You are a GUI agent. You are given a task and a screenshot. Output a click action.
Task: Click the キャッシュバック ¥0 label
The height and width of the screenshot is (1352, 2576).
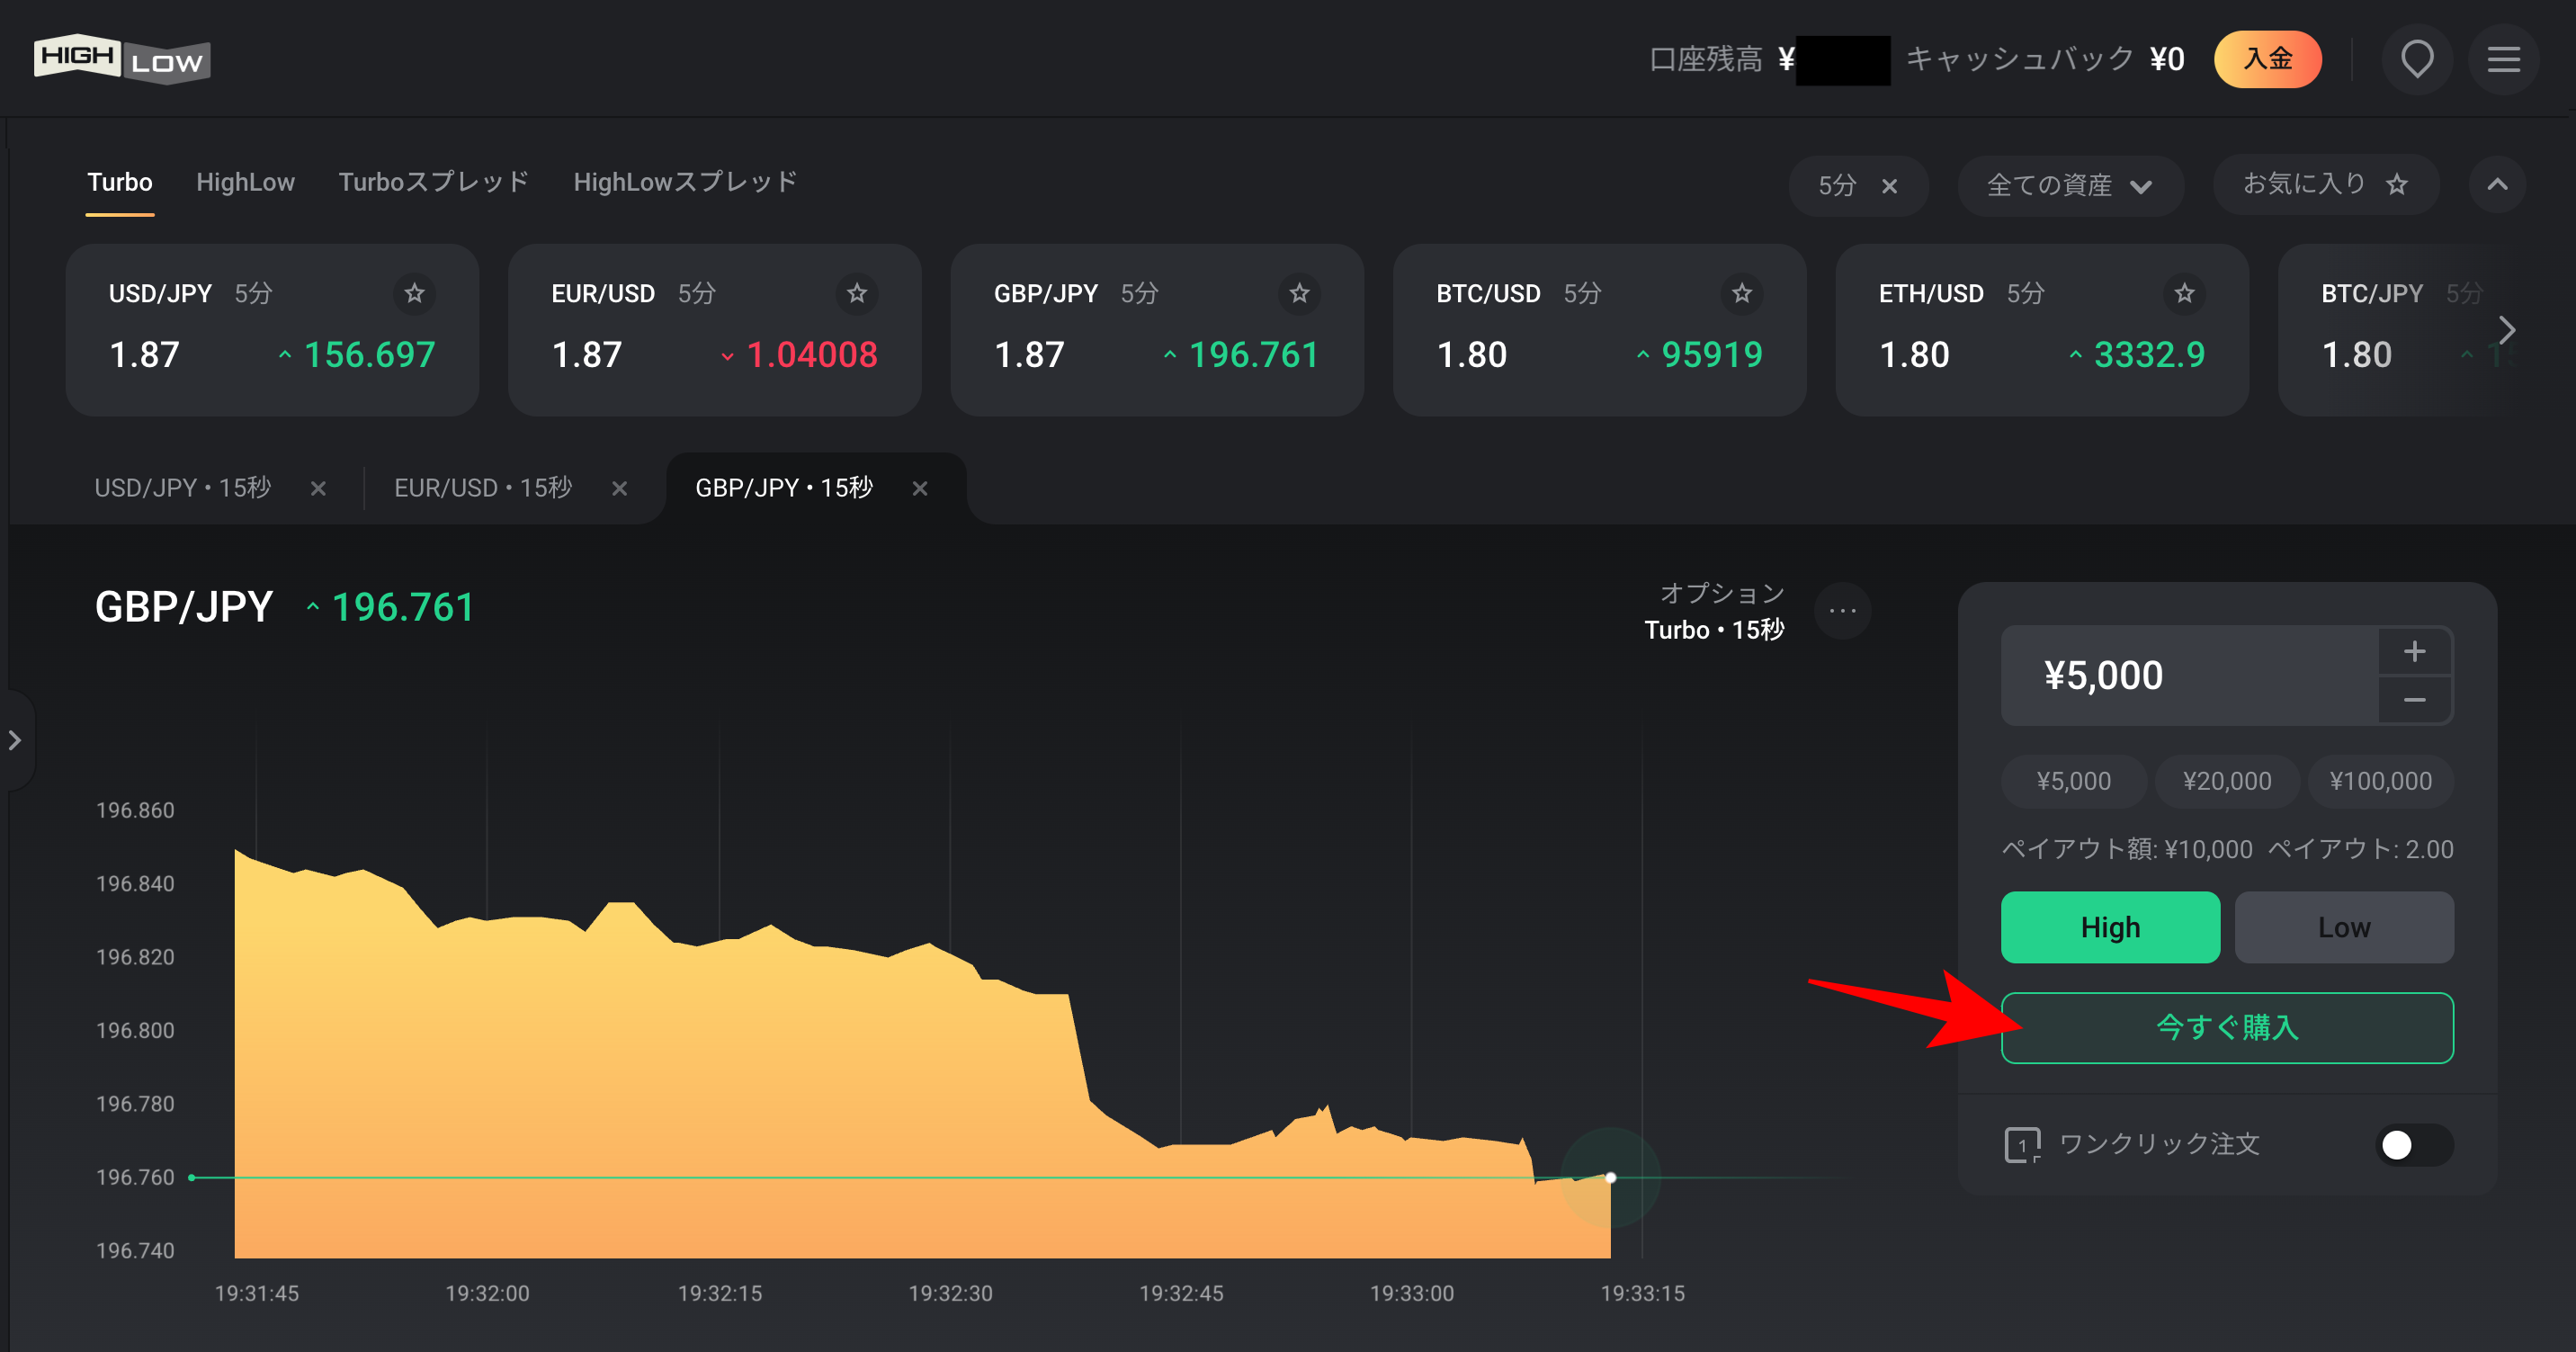click(x=2044, y=59)
